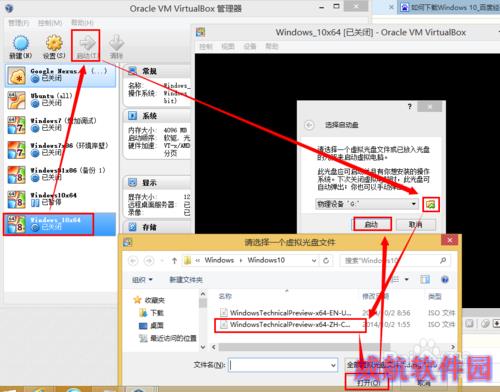Toggle the preview pane icon in file dialog

[425, 279]
